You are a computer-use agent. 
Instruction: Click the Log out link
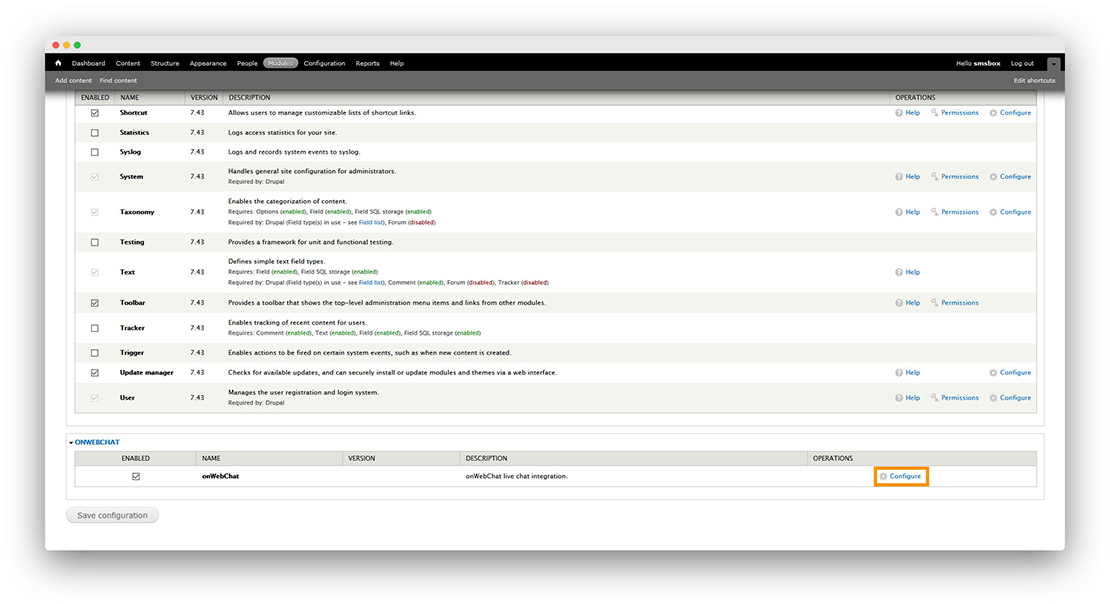pyautogui.click(x=1022, y=63)
